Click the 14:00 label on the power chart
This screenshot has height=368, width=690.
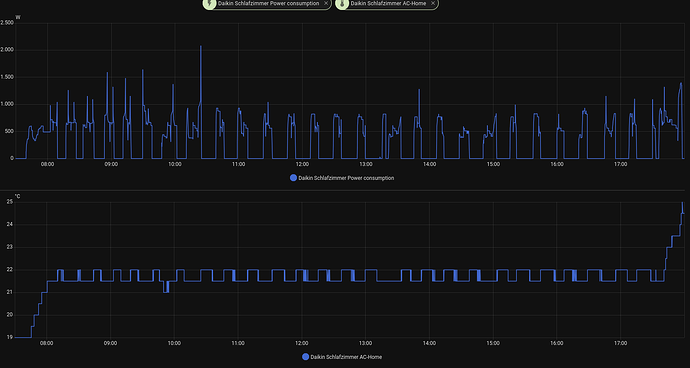click(429, 164)
